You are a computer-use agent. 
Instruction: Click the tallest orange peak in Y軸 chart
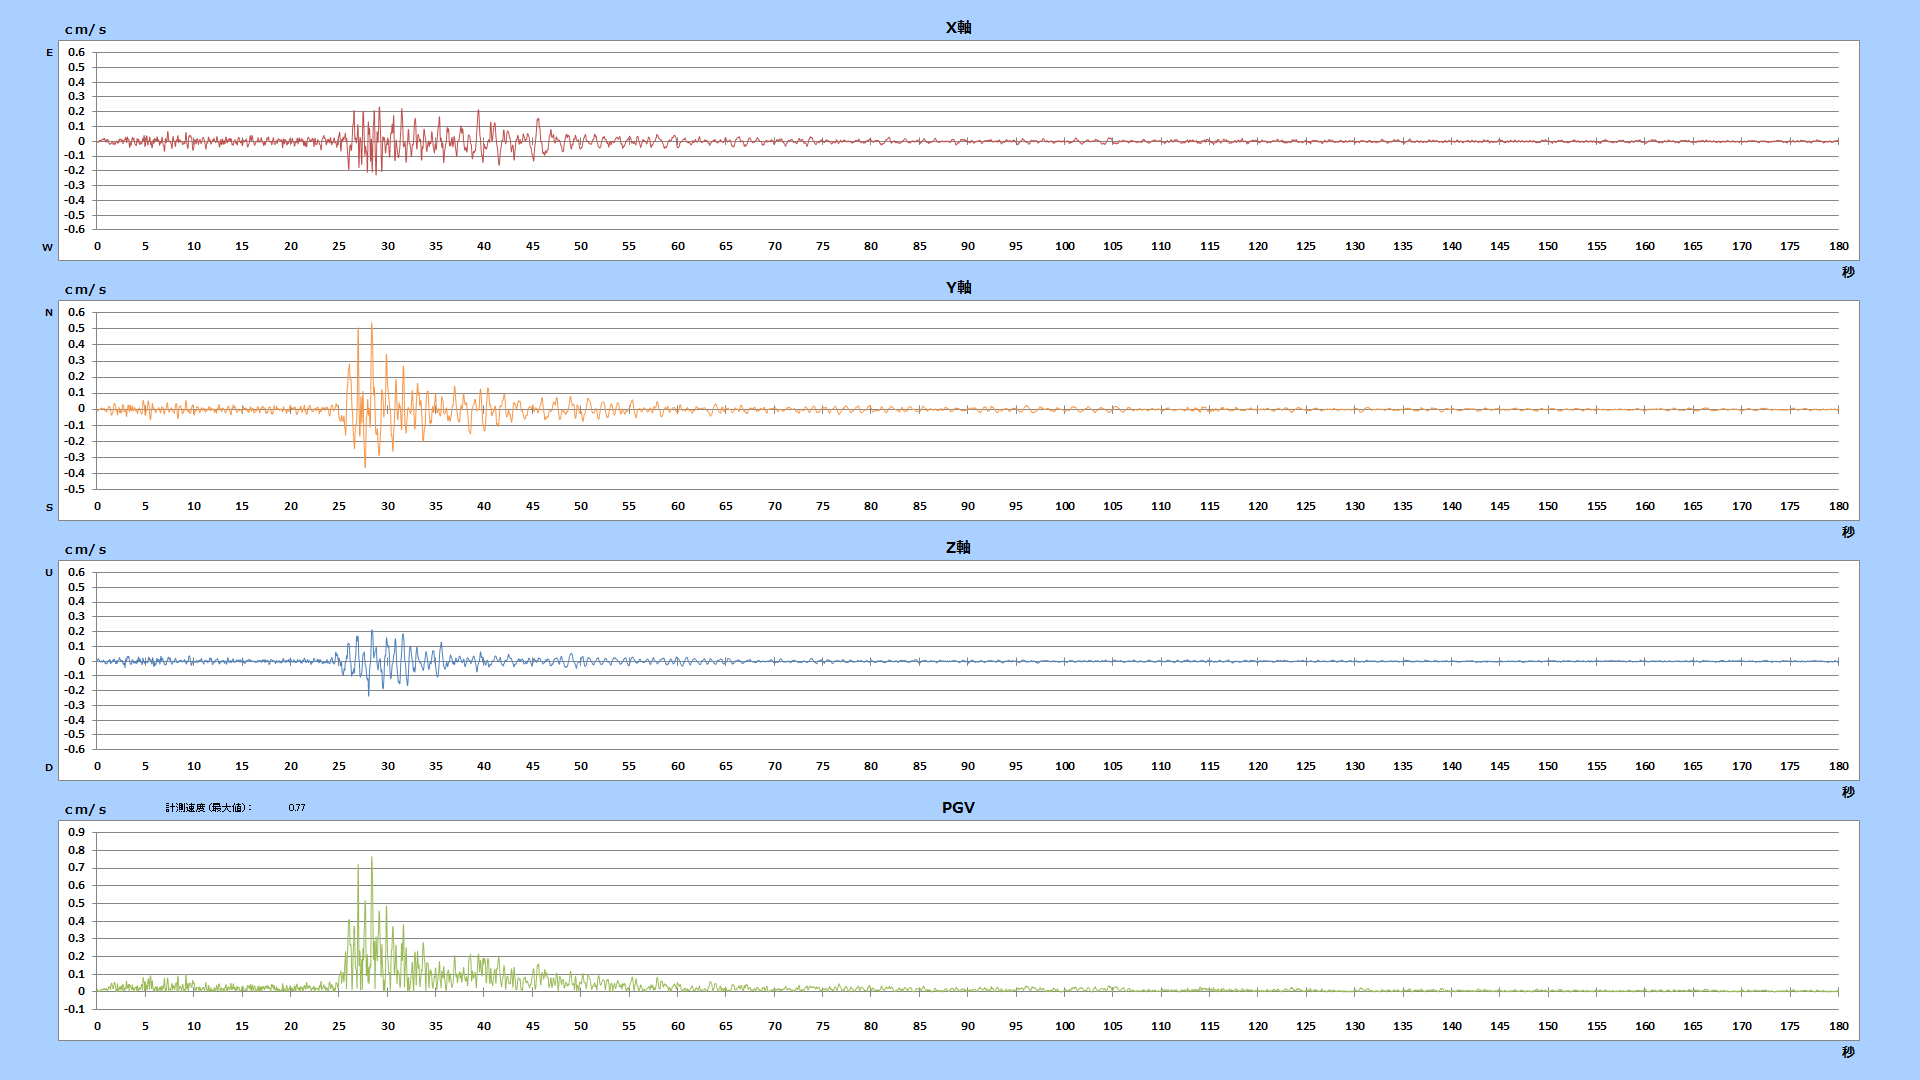(x=372, y=328)
